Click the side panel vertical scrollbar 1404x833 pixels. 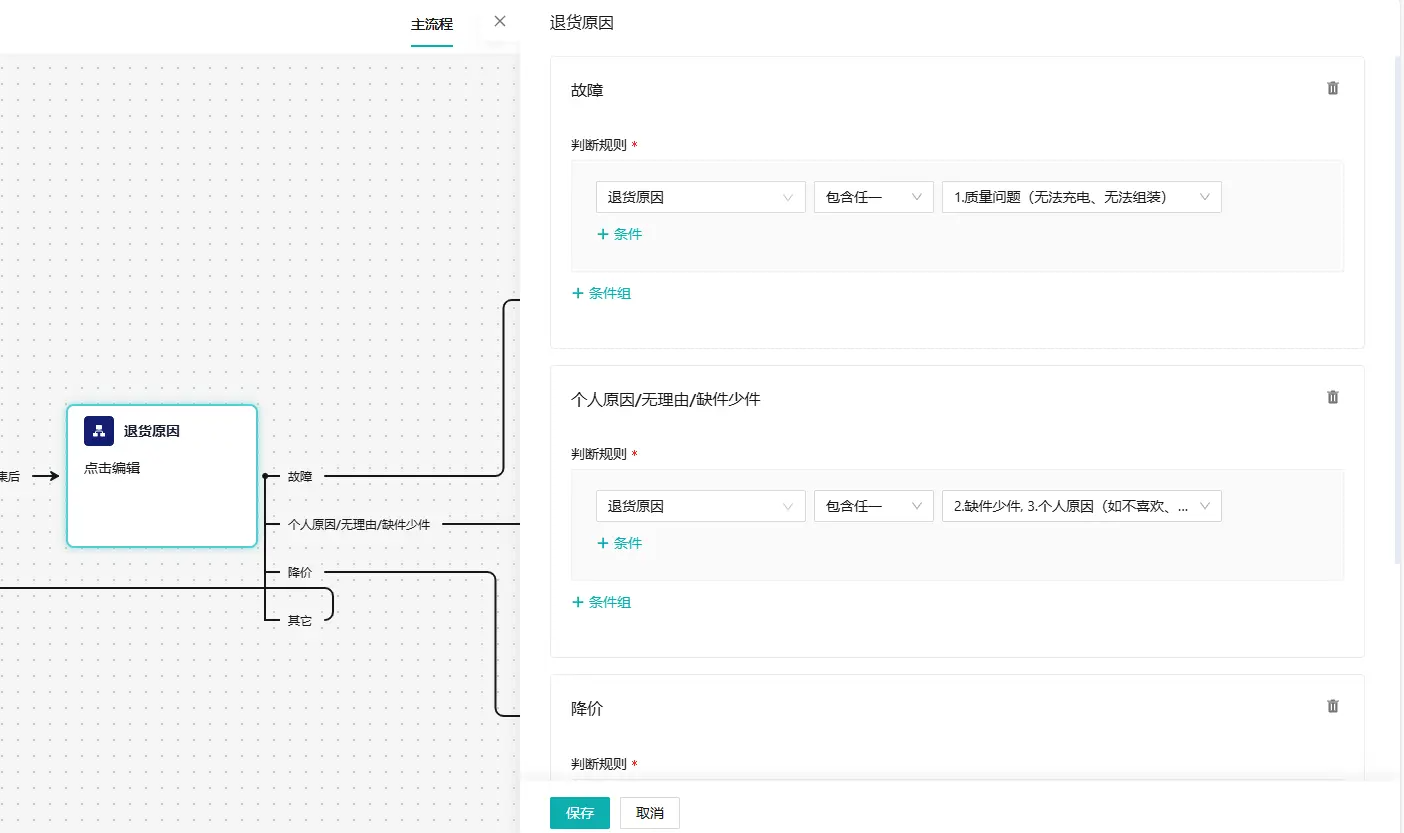(x=1398, y=310)
